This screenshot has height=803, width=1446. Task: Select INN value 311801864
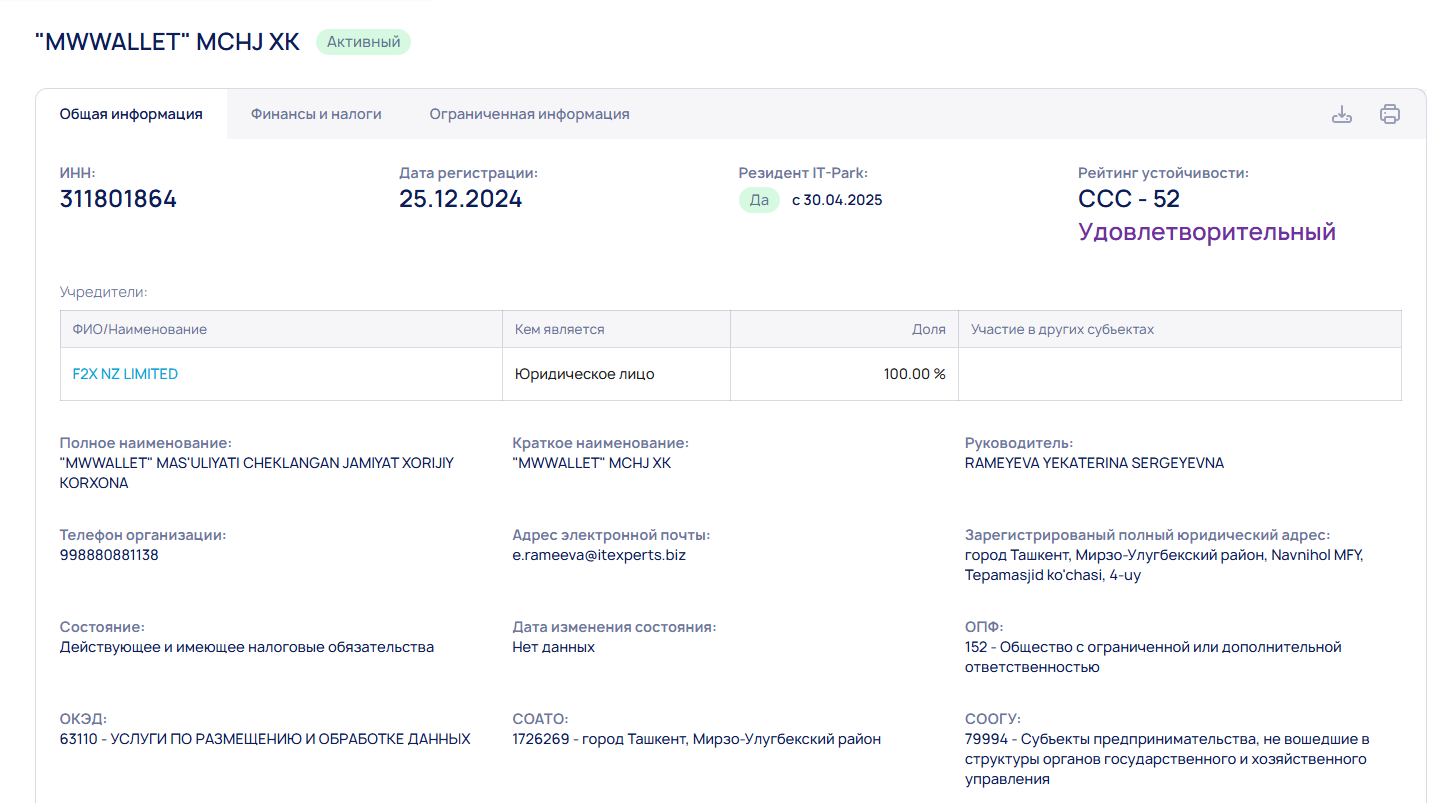(118, 199)
